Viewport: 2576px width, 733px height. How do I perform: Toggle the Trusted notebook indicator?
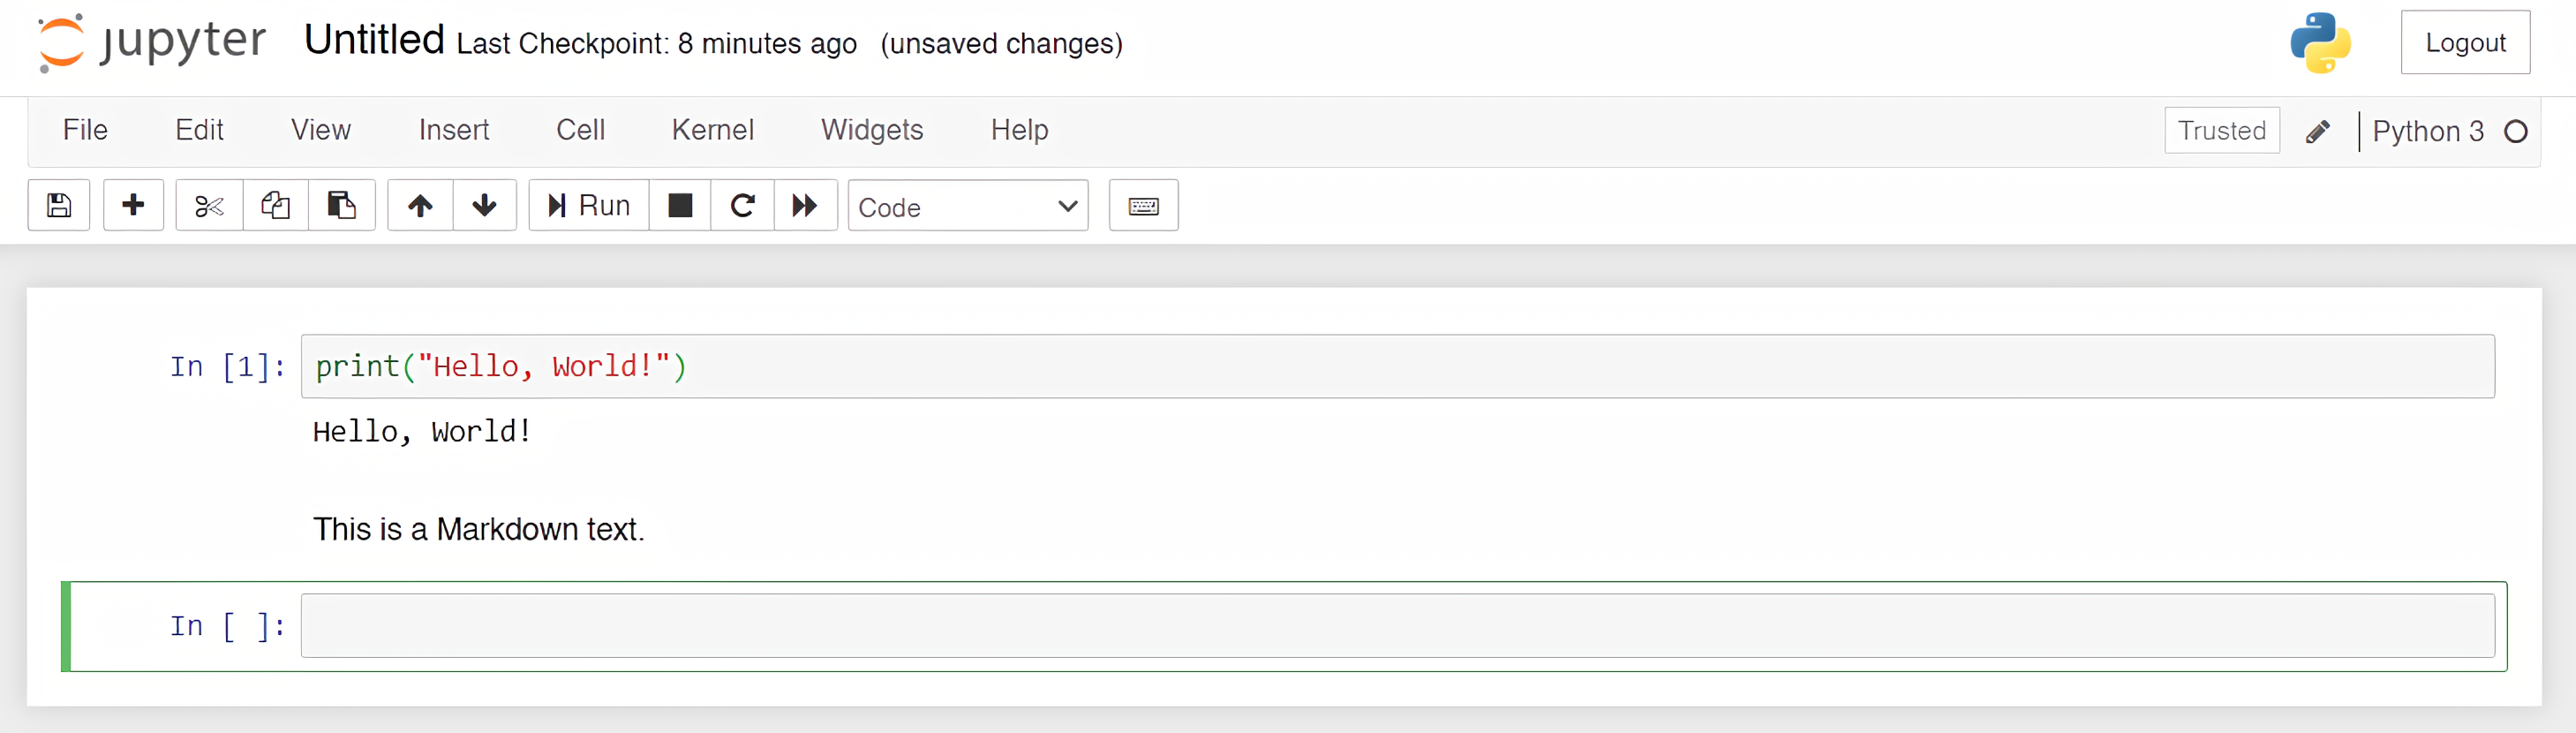click(2221, 131)
